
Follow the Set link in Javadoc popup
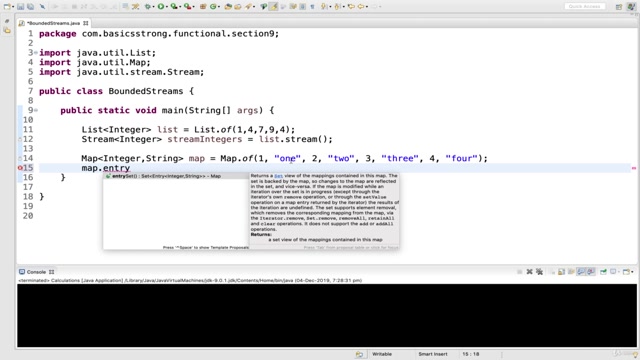click(278, 176)
